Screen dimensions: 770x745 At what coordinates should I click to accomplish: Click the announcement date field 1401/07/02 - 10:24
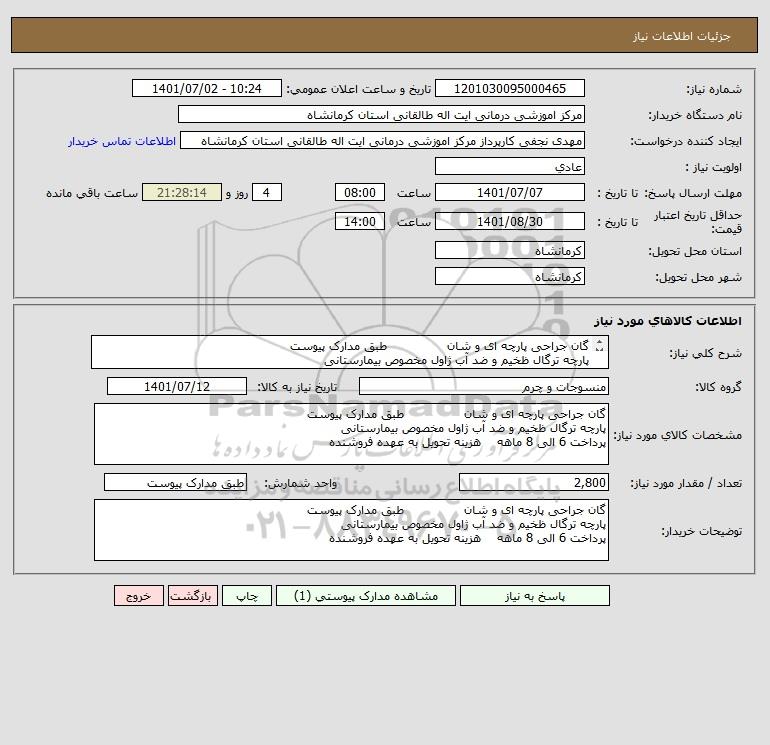[x=207, y=88]
